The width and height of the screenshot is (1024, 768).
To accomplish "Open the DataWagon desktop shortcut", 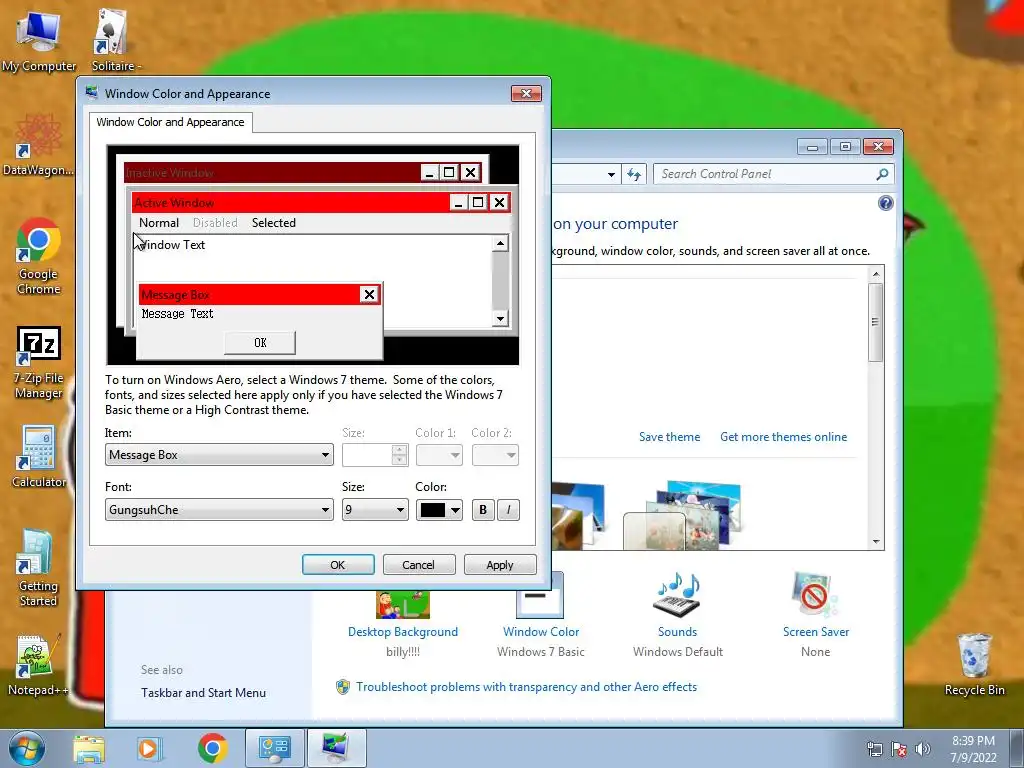I will 38,145.
